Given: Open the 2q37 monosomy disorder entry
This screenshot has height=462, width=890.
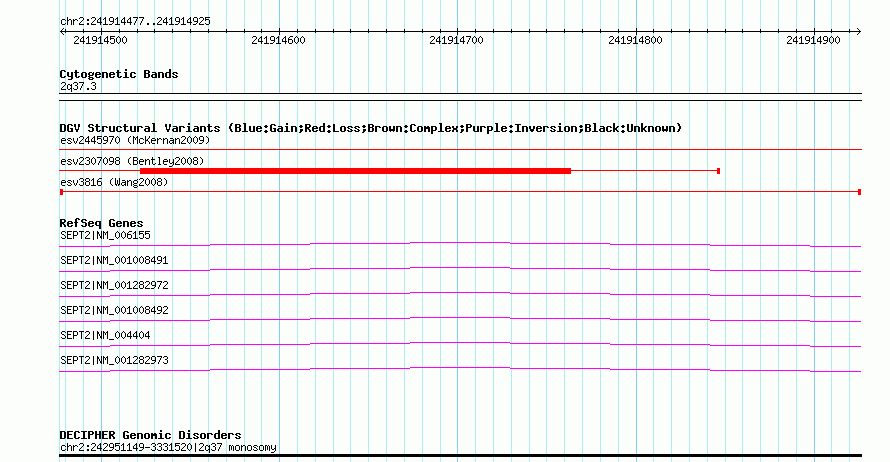Looking at the screenshot, I should 168,448.
